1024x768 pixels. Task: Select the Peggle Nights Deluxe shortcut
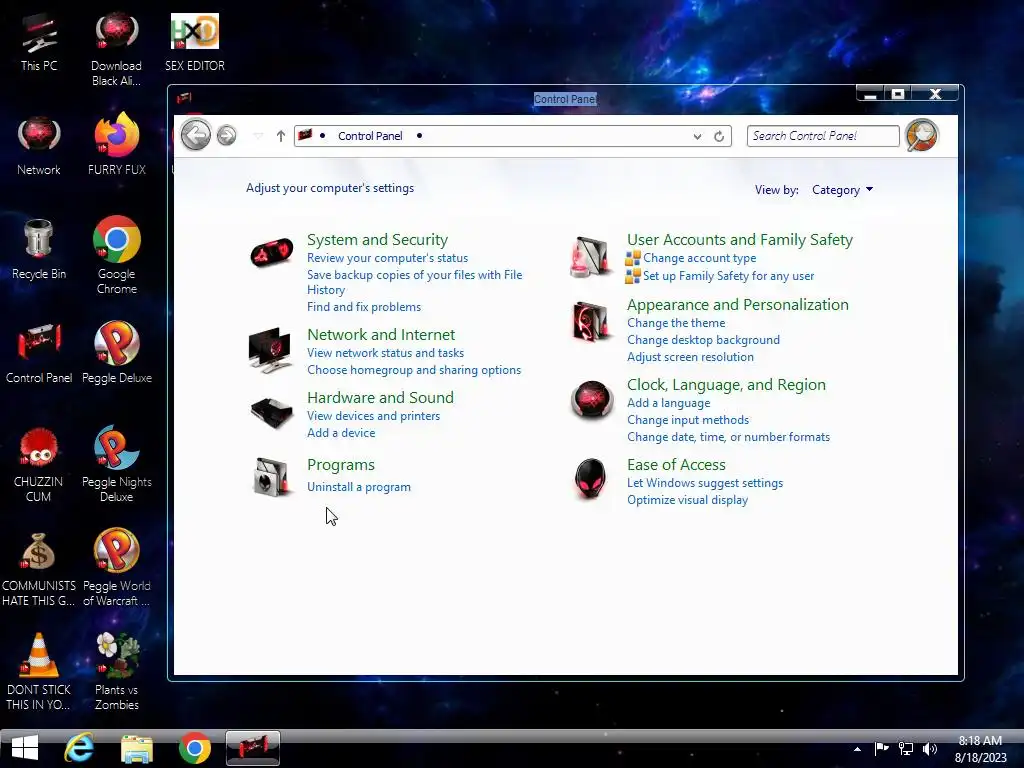coord(117,464)
